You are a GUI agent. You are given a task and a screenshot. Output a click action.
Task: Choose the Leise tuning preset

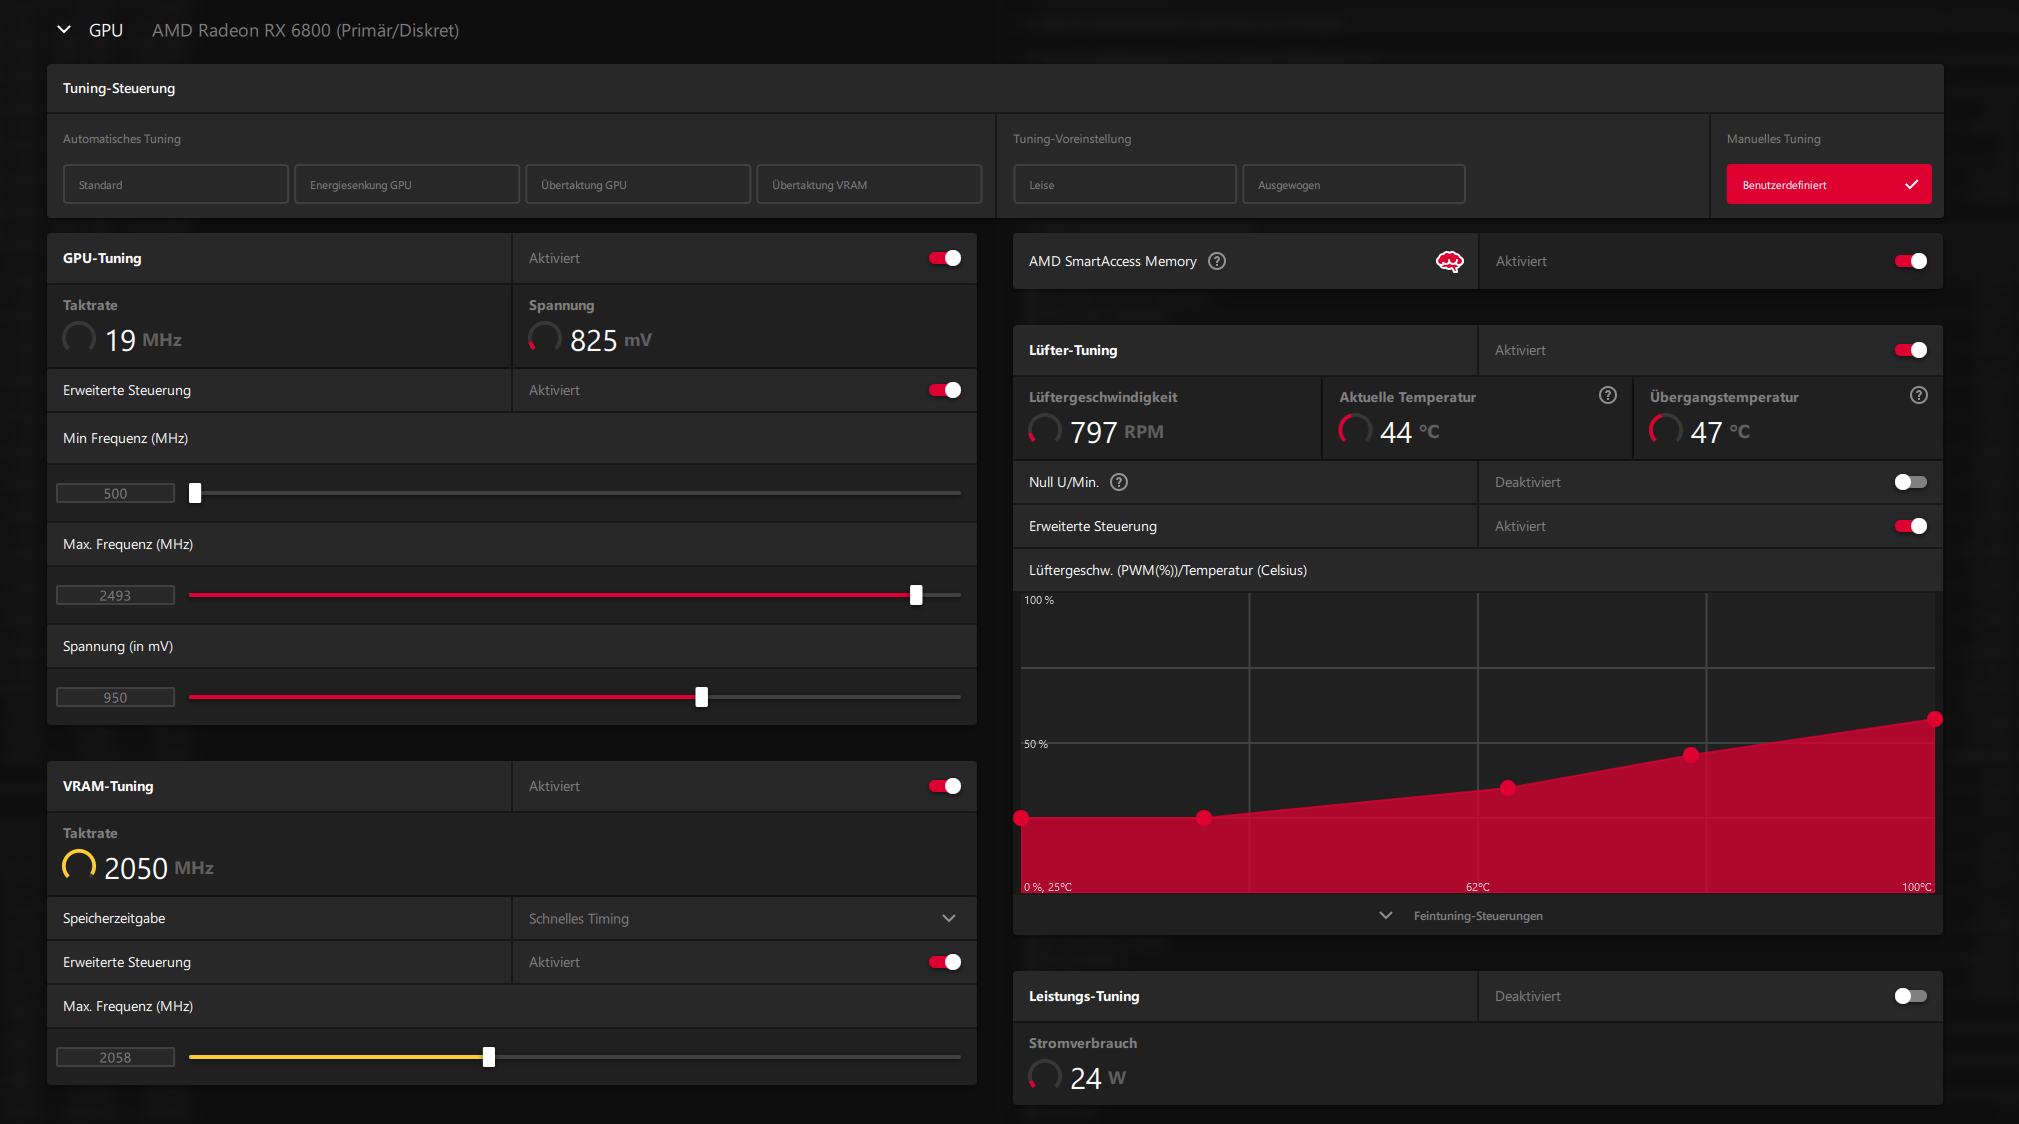pyautogui.click(x=1124, y=185)
